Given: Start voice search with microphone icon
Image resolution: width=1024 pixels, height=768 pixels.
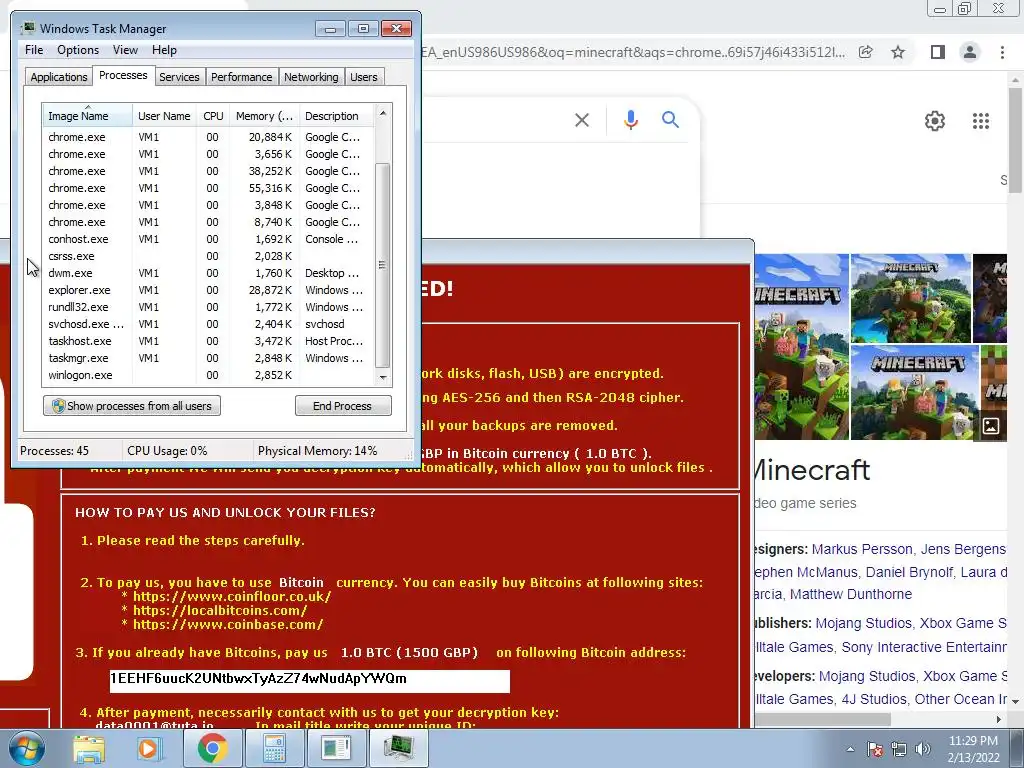Looking at the screenshot, I should (630, 120).
